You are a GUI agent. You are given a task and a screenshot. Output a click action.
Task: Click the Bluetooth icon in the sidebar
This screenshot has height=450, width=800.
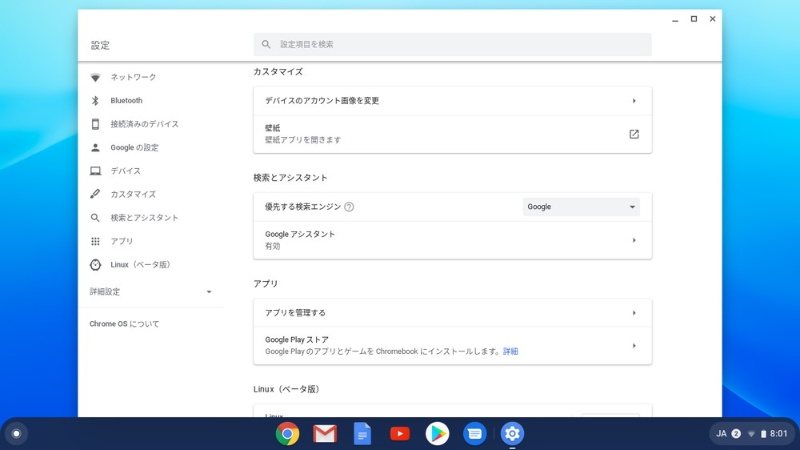click(x=95, y=101)
